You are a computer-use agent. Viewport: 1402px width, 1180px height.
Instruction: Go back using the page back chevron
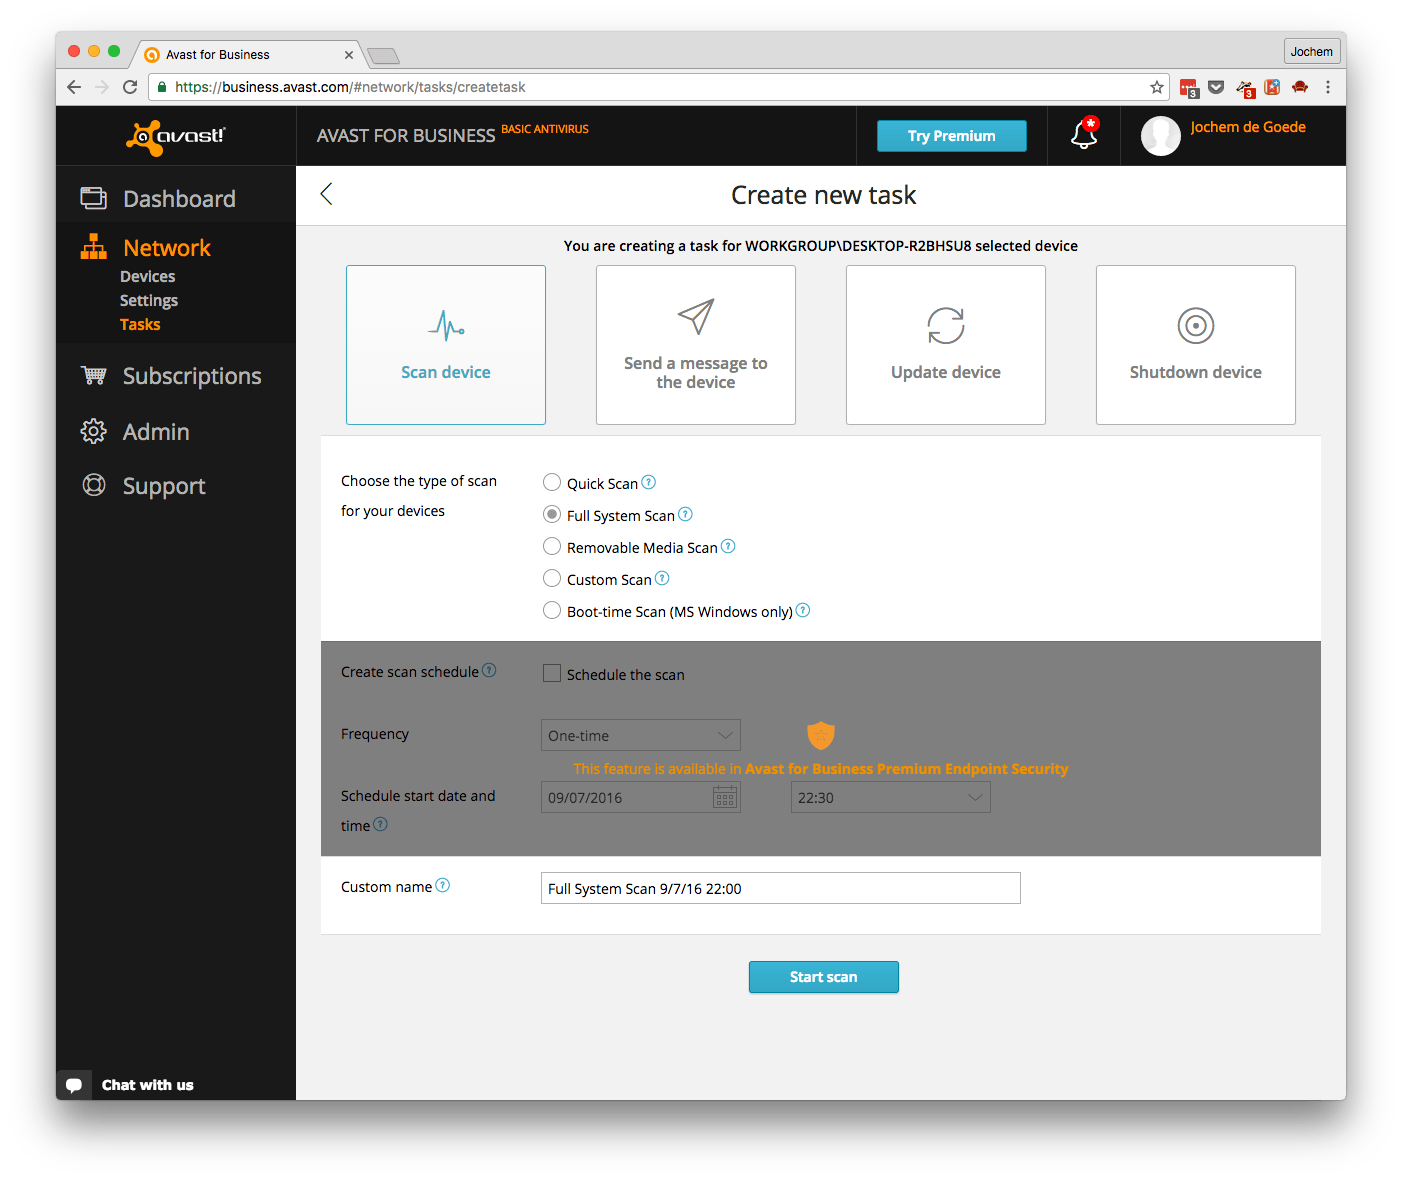click(326, 194)
